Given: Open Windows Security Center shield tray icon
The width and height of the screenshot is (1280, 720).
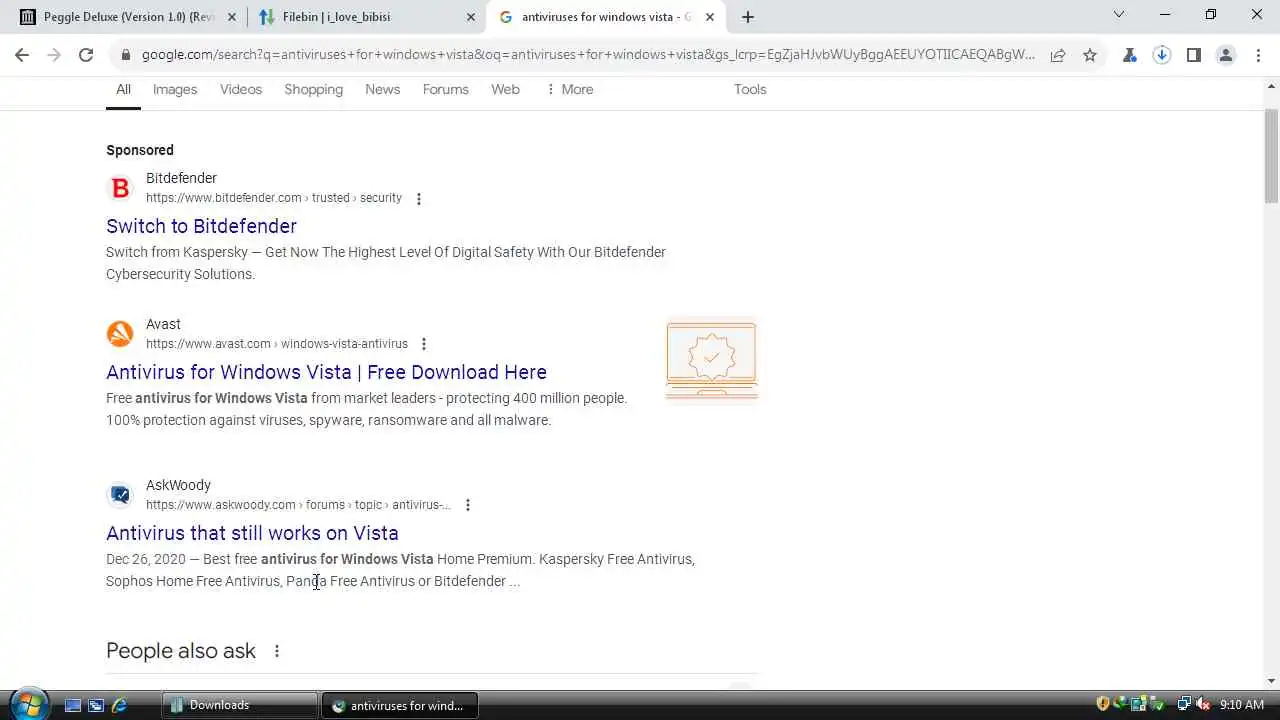Looking at the screenshot, I should point(1104,704).
